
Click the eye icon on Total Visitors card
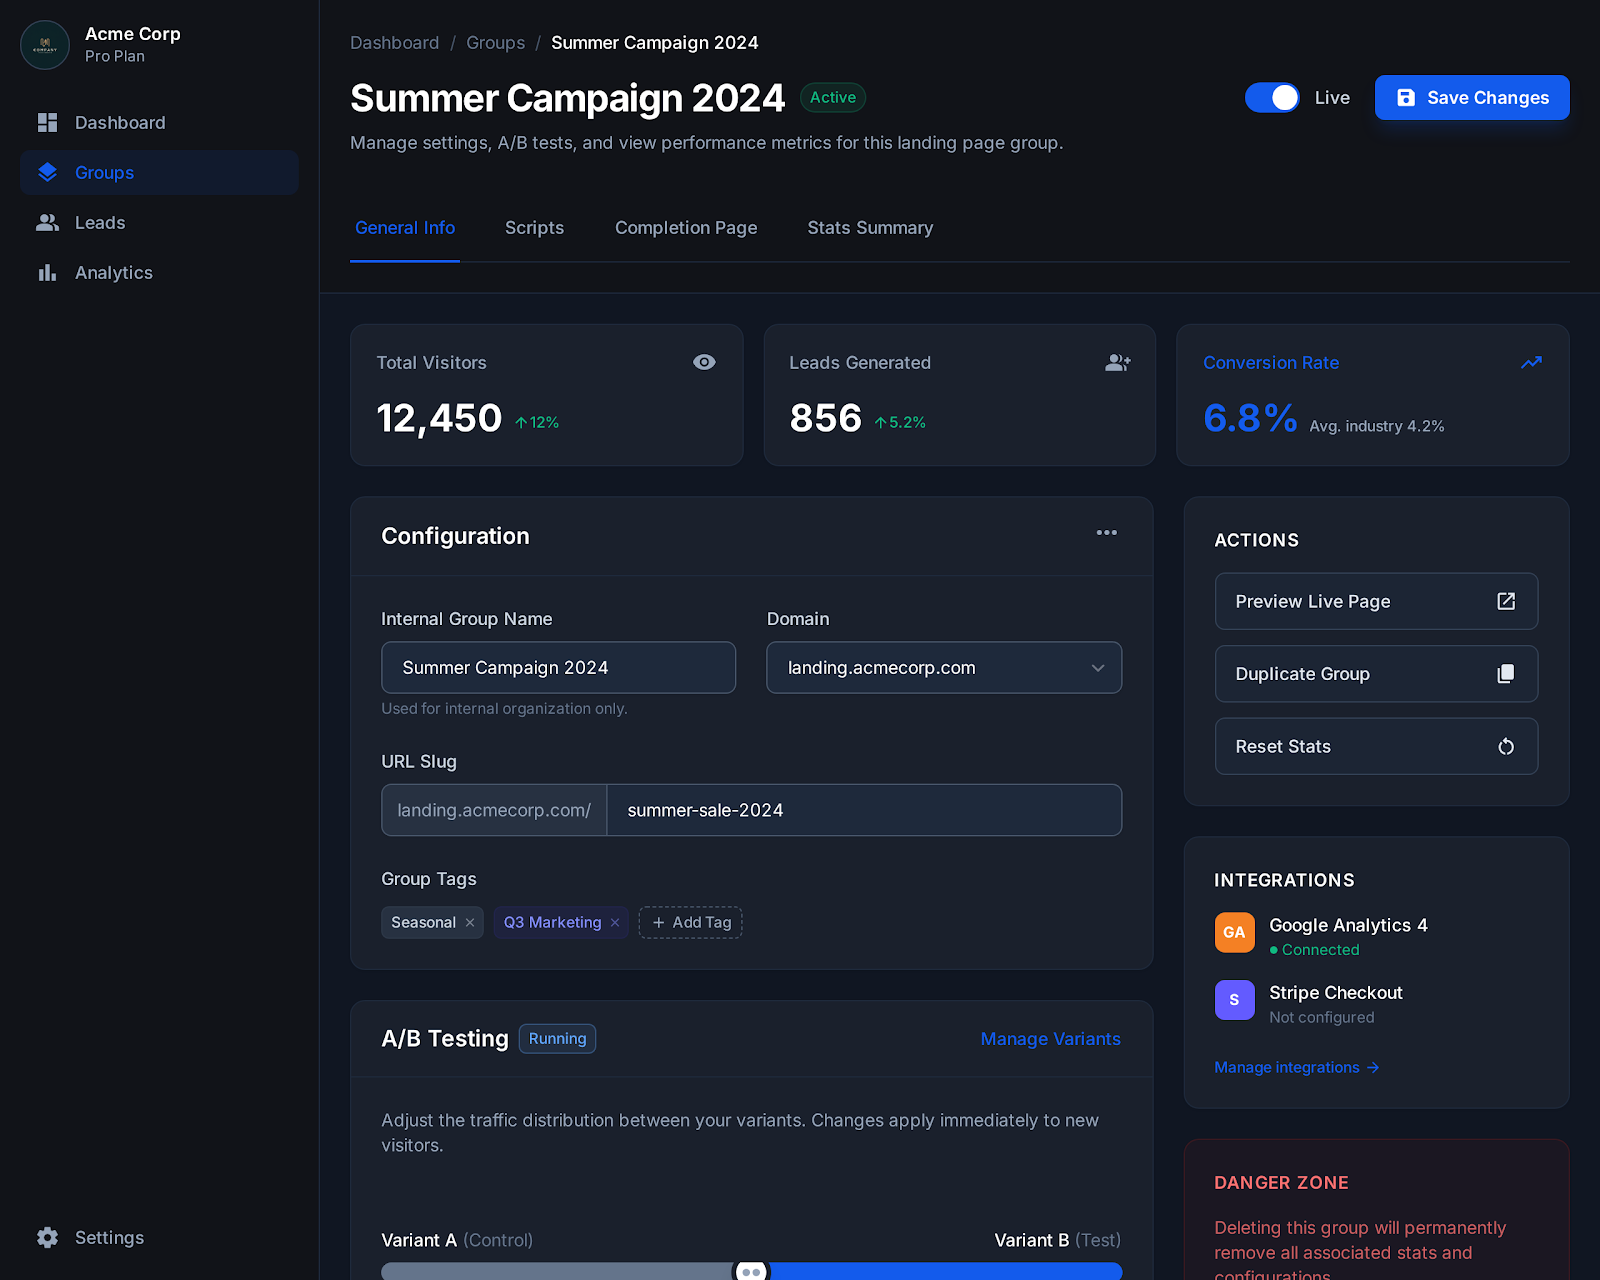tap(704, 362)
